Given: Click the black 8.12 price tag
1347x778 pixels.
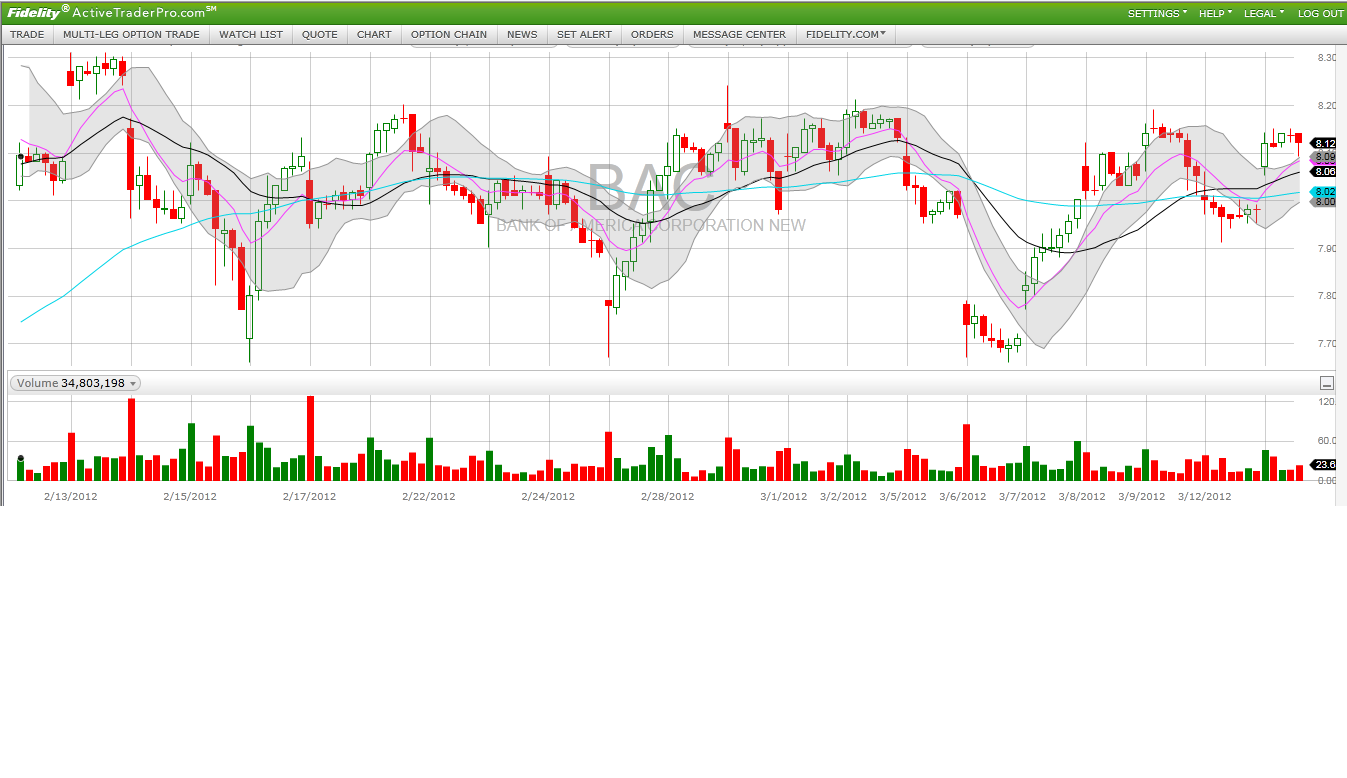Looking at the screenshot, I should pyautogui.click(x=1323, y=143).
